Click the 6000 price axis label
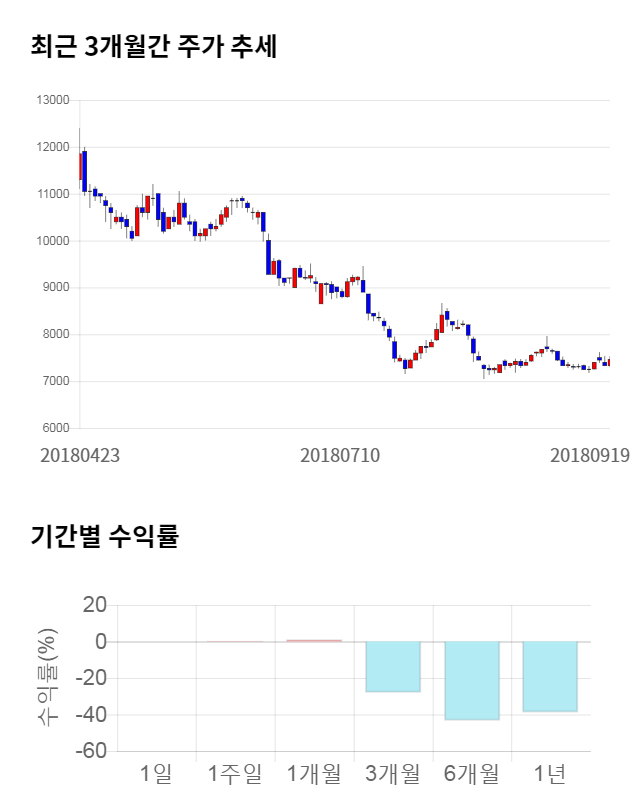 pyautogui.click(x=55, y=428)
